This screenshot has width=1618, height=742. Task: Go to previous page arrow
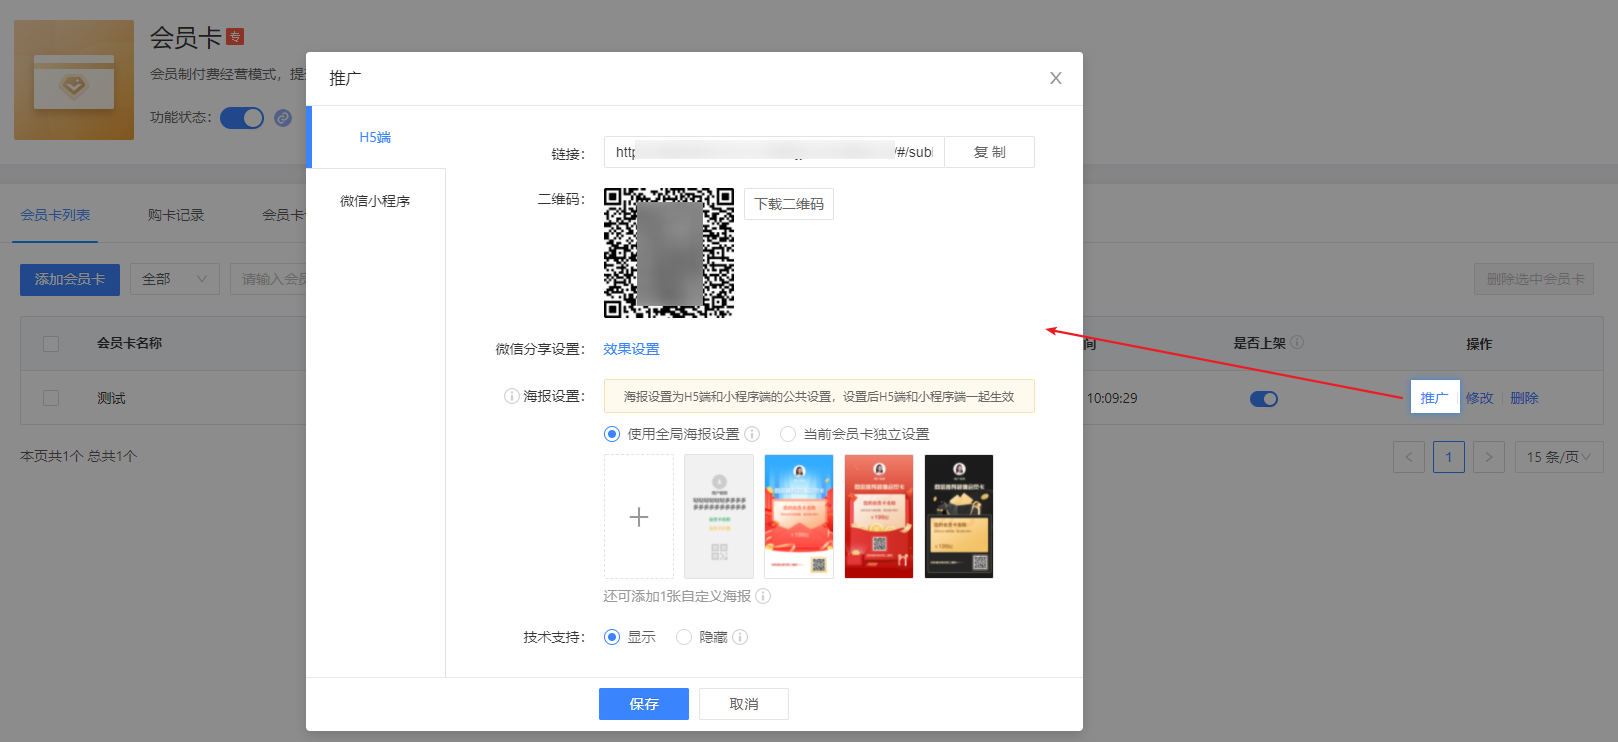click(x=1409, y=457)
